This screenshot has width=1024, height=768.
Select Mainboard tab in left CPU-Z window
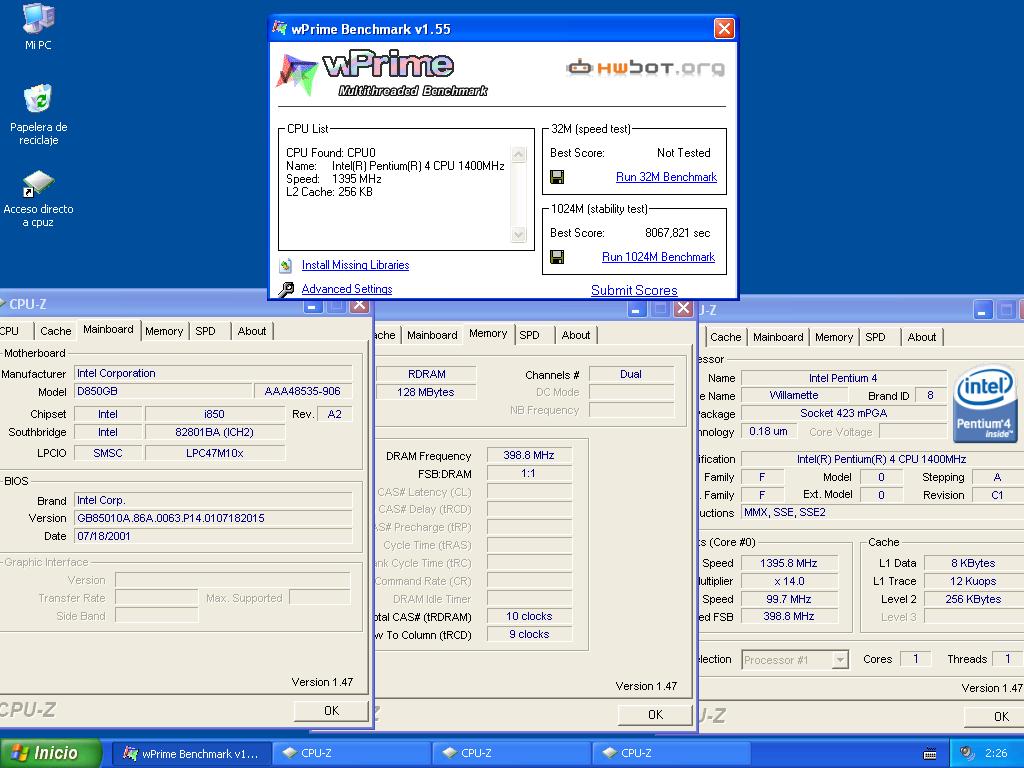pos(108,330)
